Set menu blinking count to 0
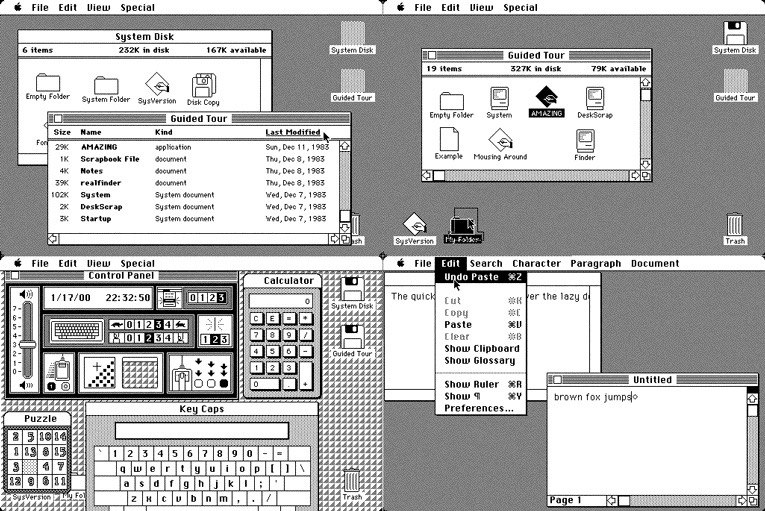765x511 pixels. tap(193, 298)
